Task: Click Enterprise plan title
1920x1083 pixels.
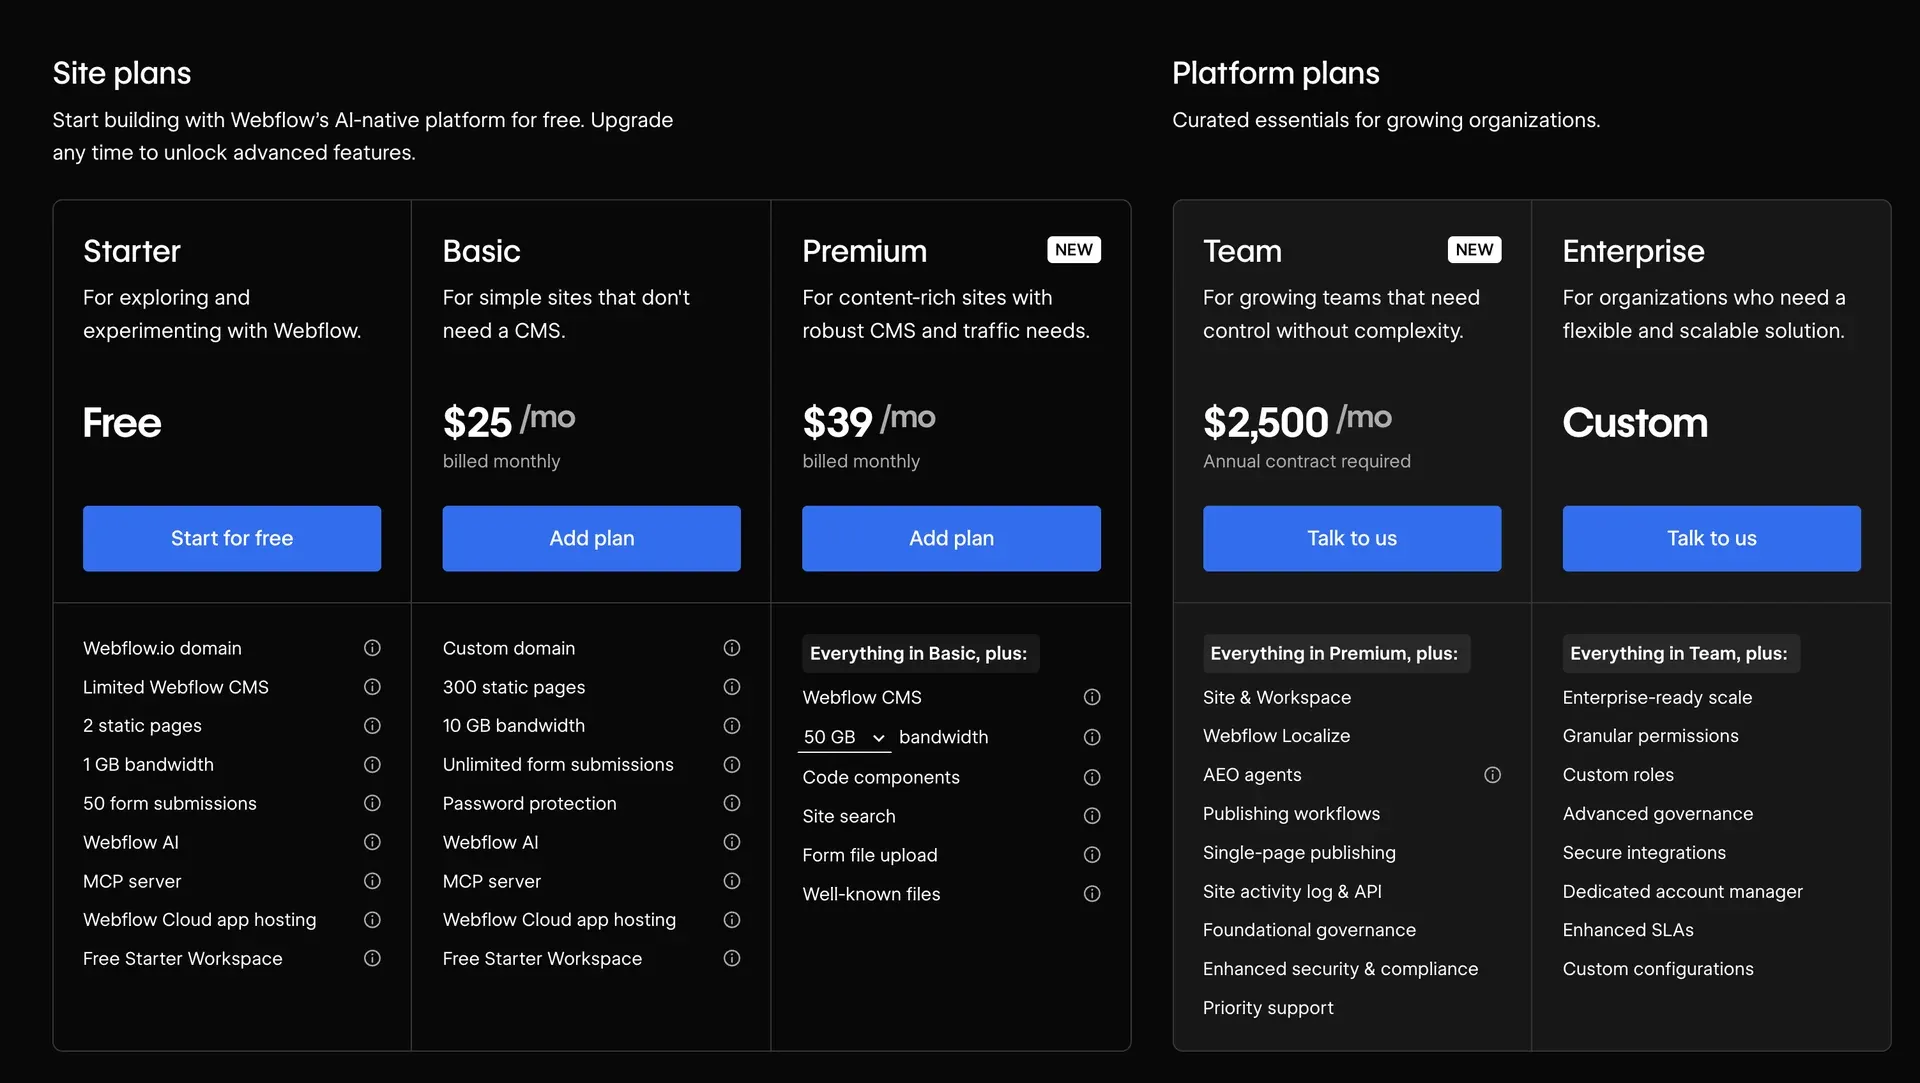Action: click(x=1634, y=251)
